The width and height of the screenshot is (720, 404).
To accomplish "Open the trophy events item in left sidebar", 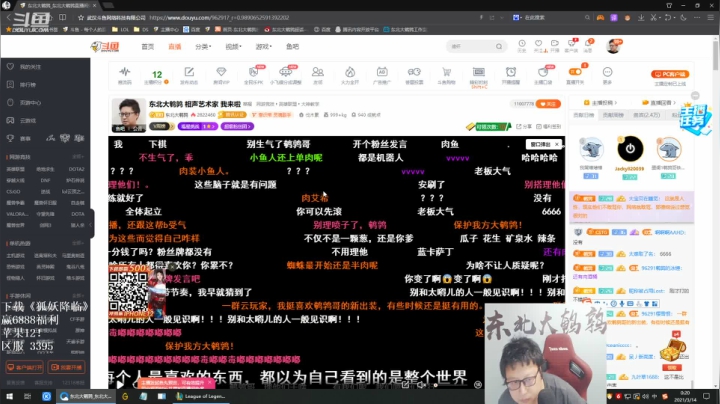I will coord(18,138).
